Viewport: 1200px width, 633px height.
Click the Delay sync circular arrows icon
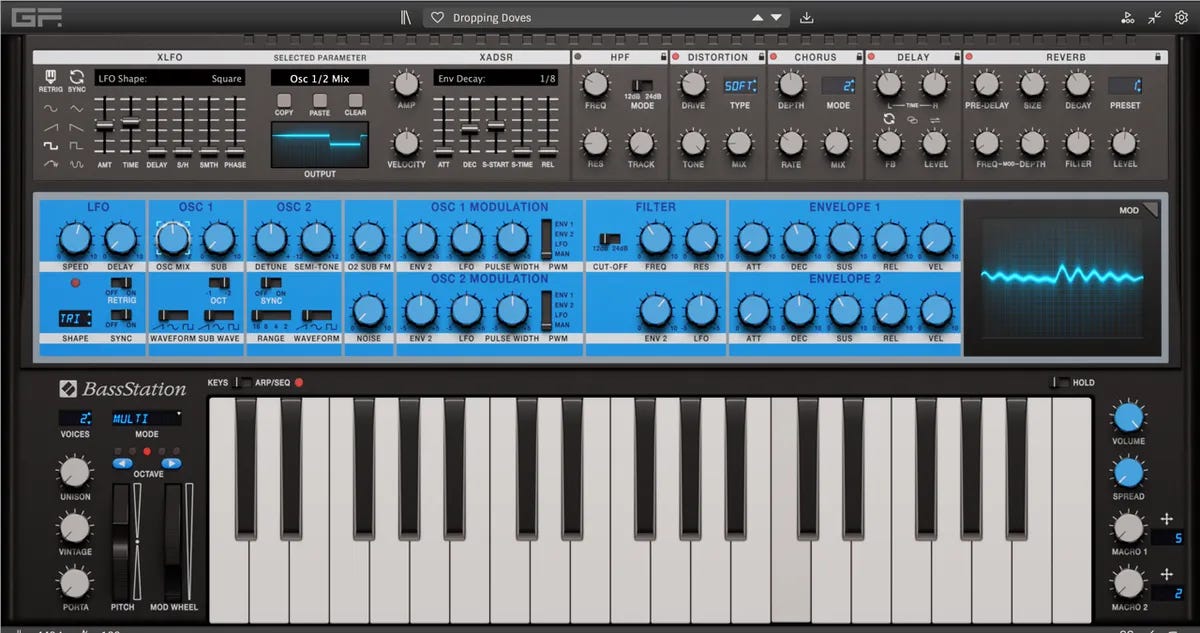coord(889,119)
